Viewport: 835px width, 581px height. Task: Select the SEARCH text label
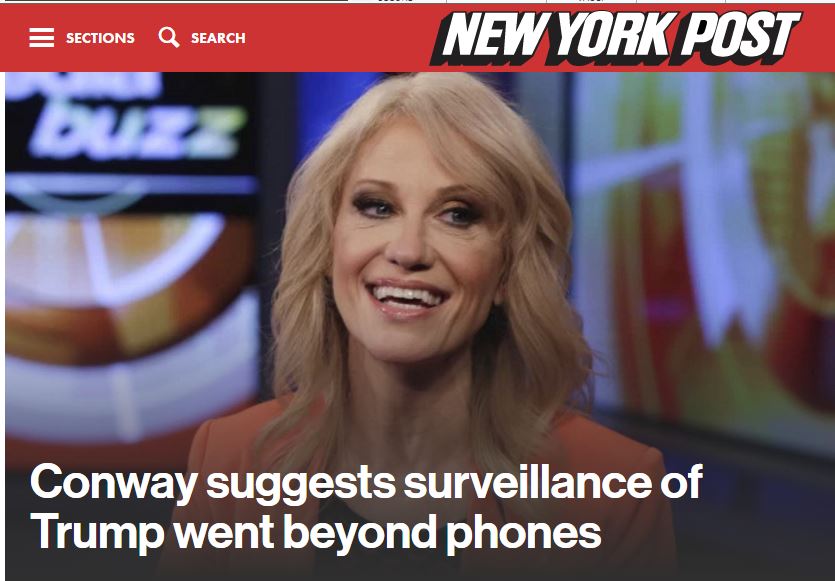point(218,38)
